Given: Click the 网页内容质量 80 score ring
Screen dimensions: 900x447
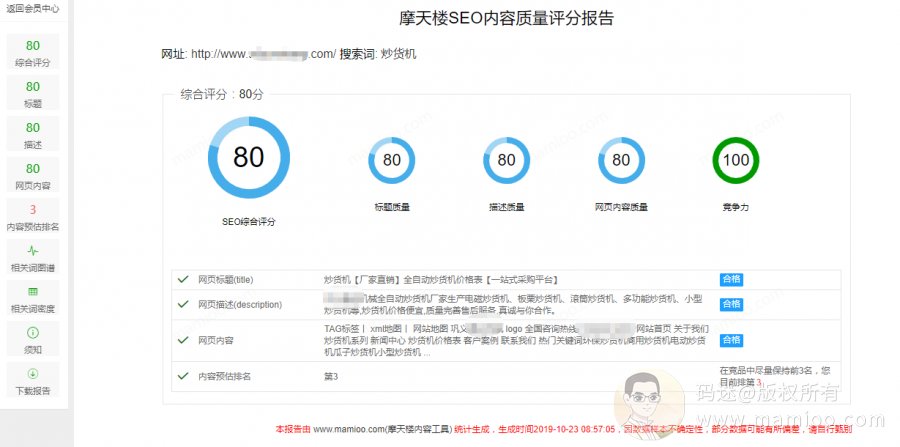Looking at the screenshot, I should [621, 160].
